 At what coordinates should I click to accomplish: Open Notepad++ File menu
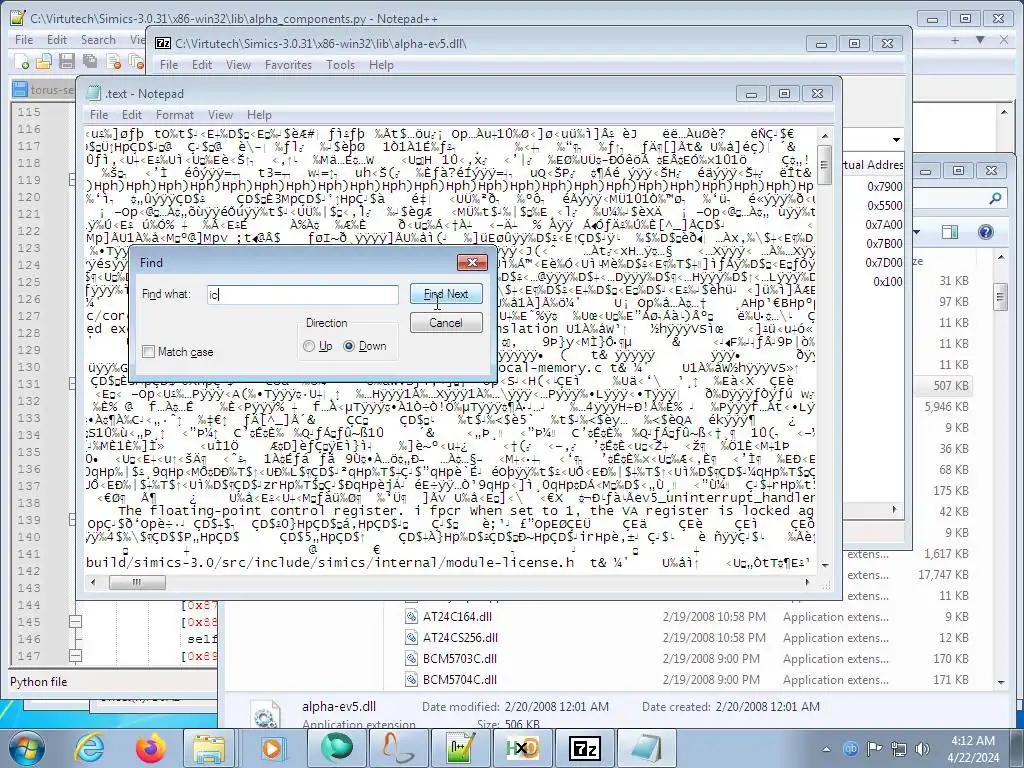pyautogui.click(x=24, y=40)
